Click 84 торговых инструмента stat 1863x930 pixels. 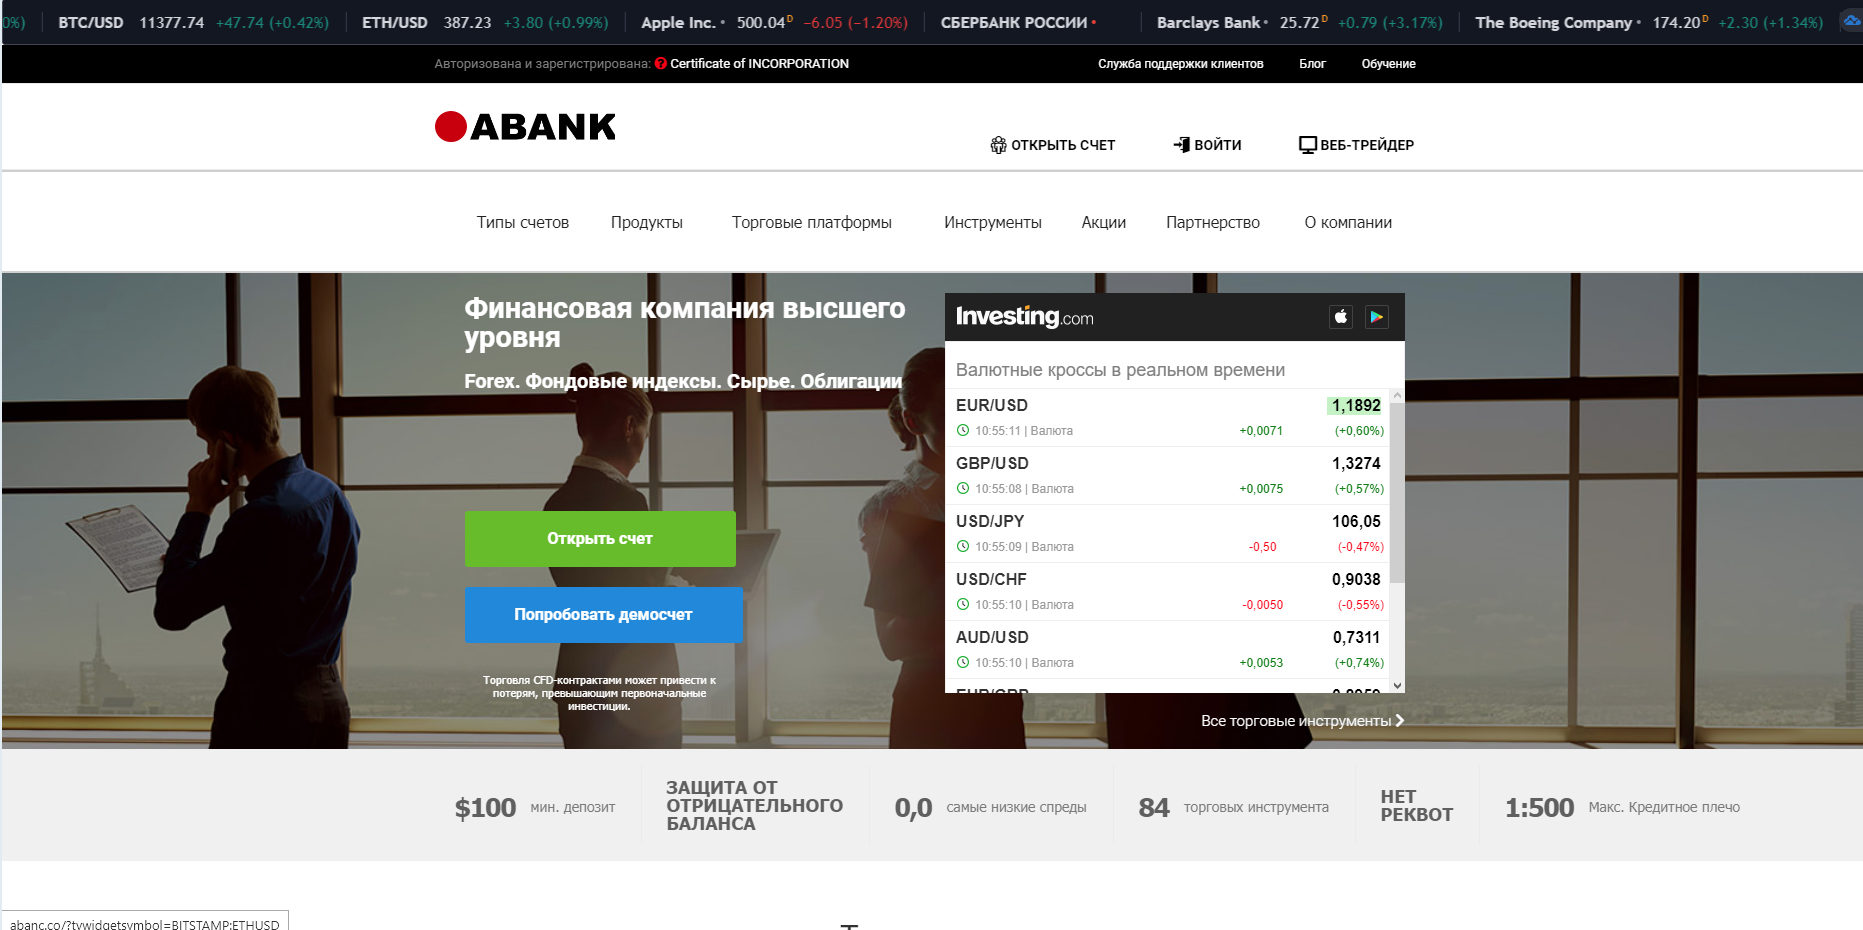(x=1233, y=808)
